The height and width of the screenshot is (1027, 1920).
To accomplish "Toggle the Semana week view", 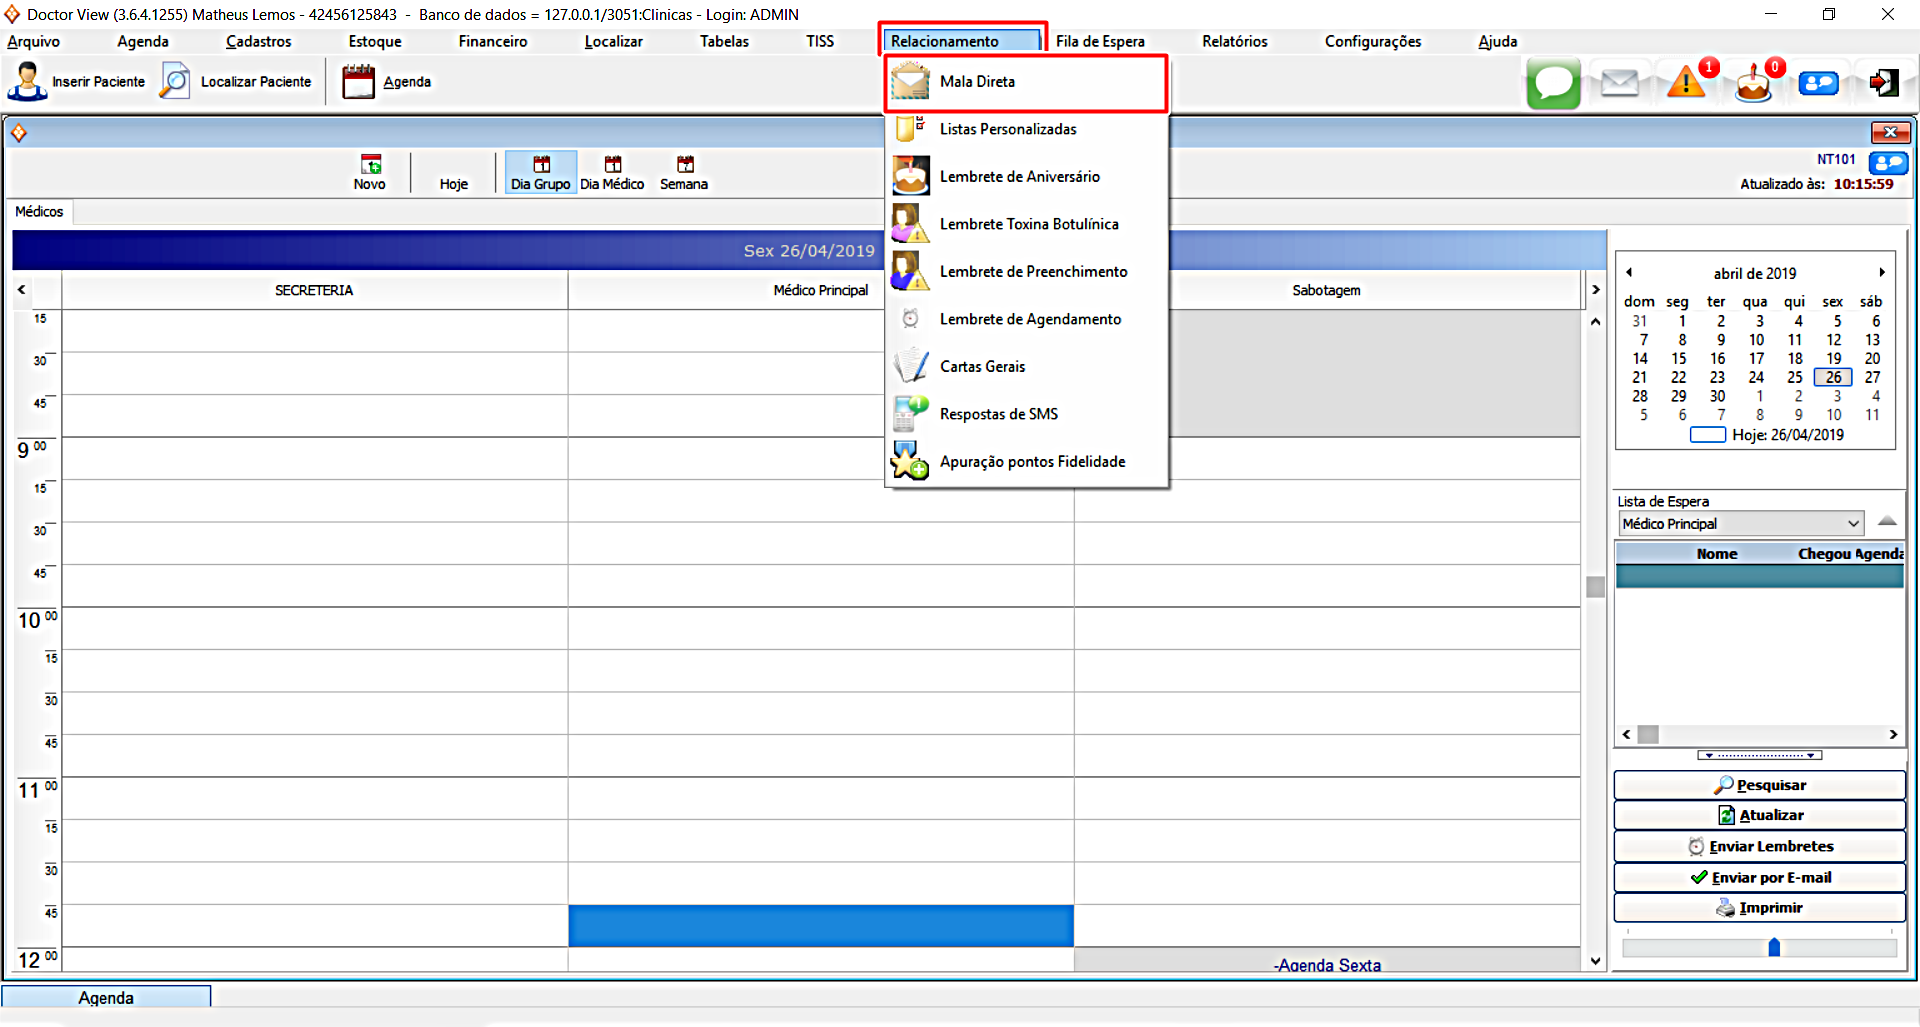I will (684, 172).
